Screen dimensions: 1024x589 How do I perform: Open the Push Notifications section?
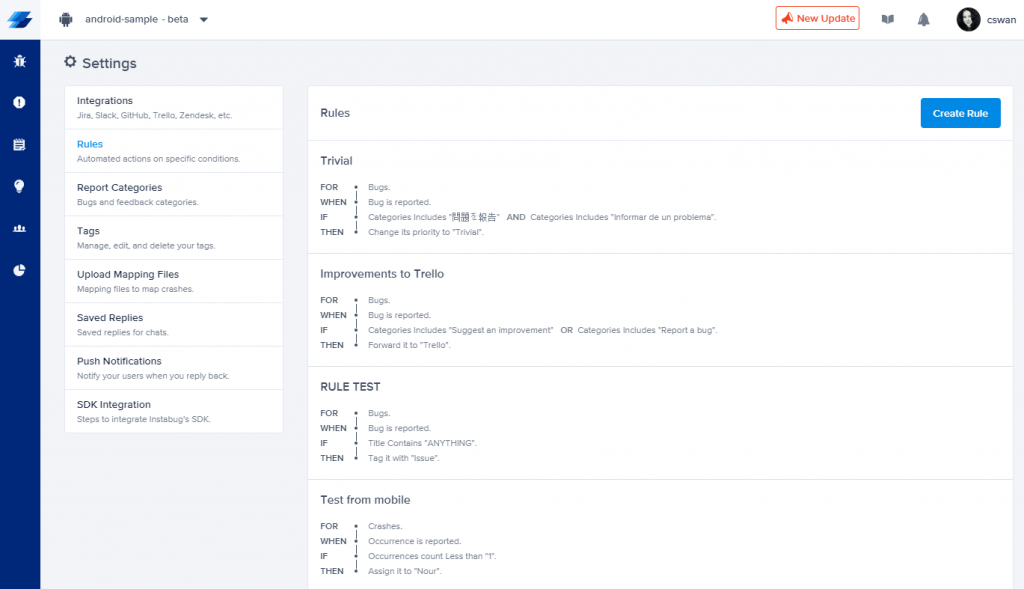pos(174,368)
